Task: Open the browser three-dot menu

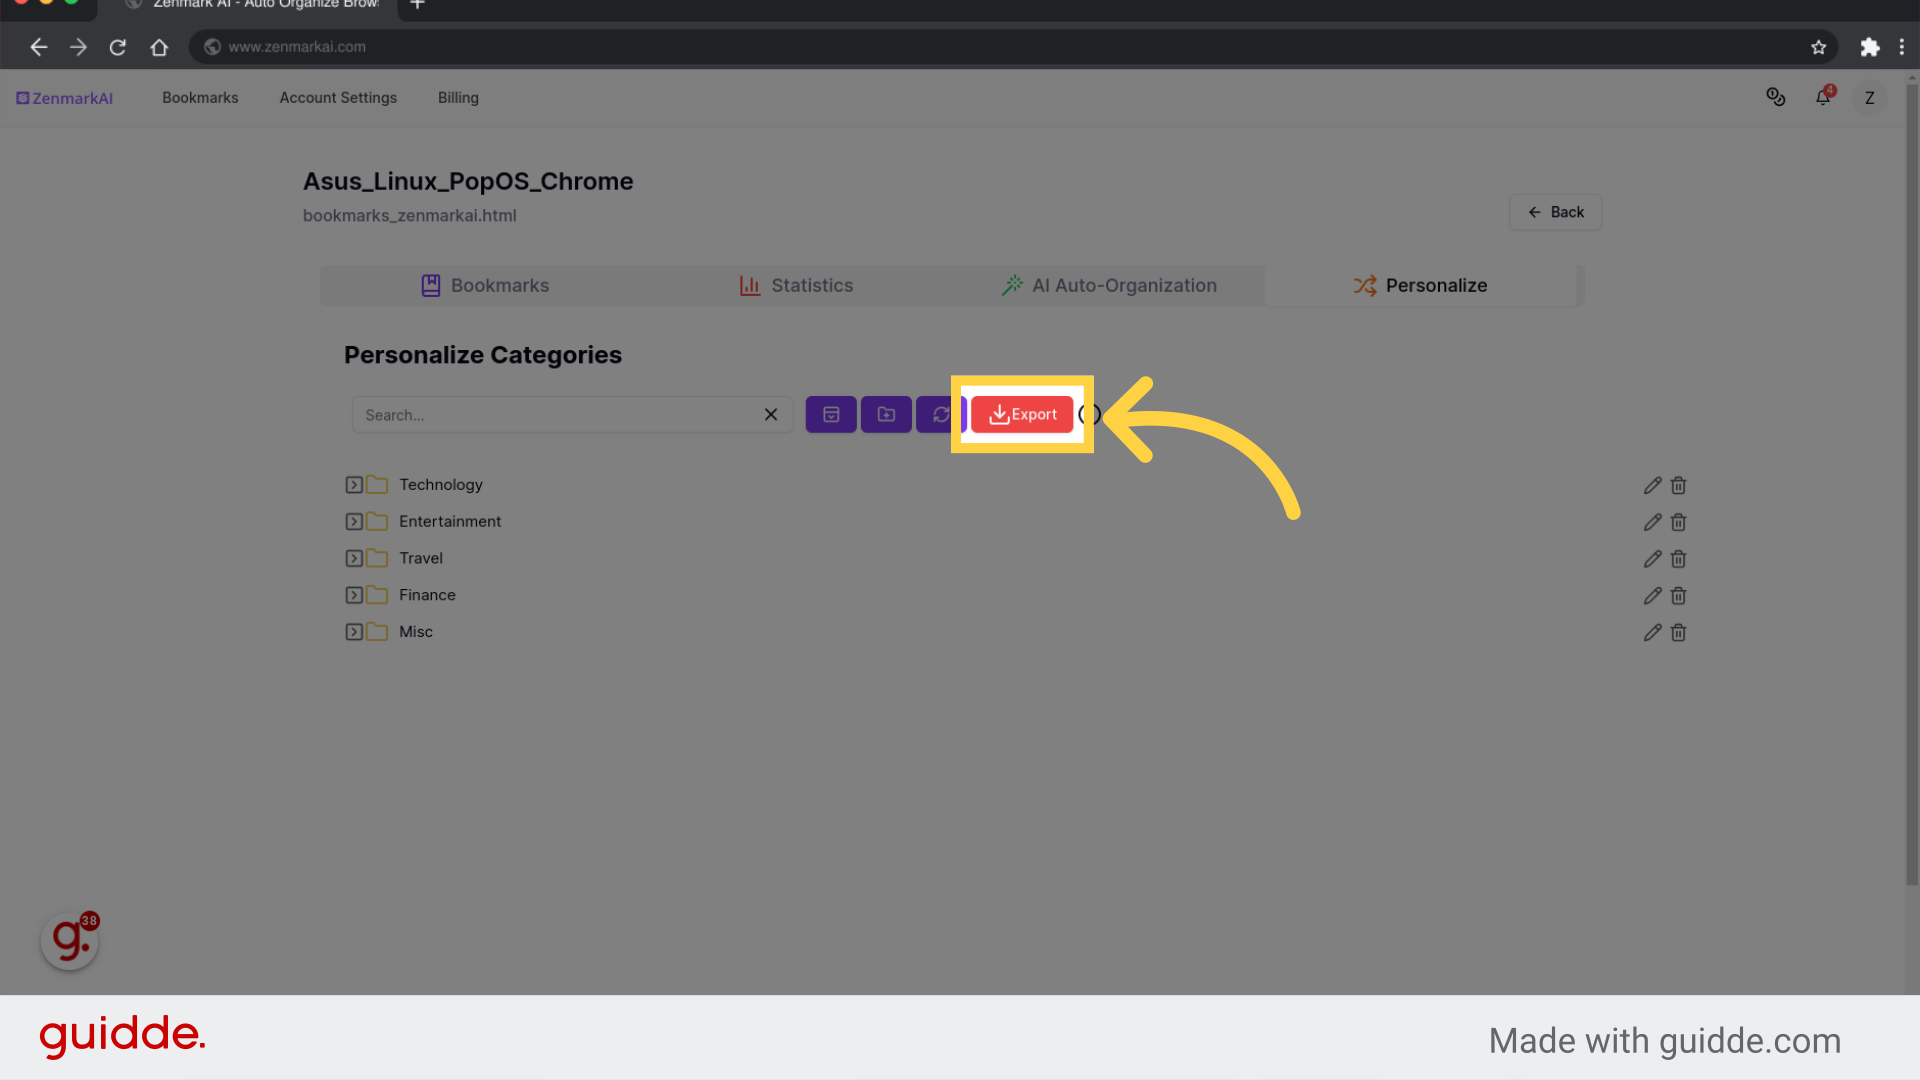Action: point(1901,47)
